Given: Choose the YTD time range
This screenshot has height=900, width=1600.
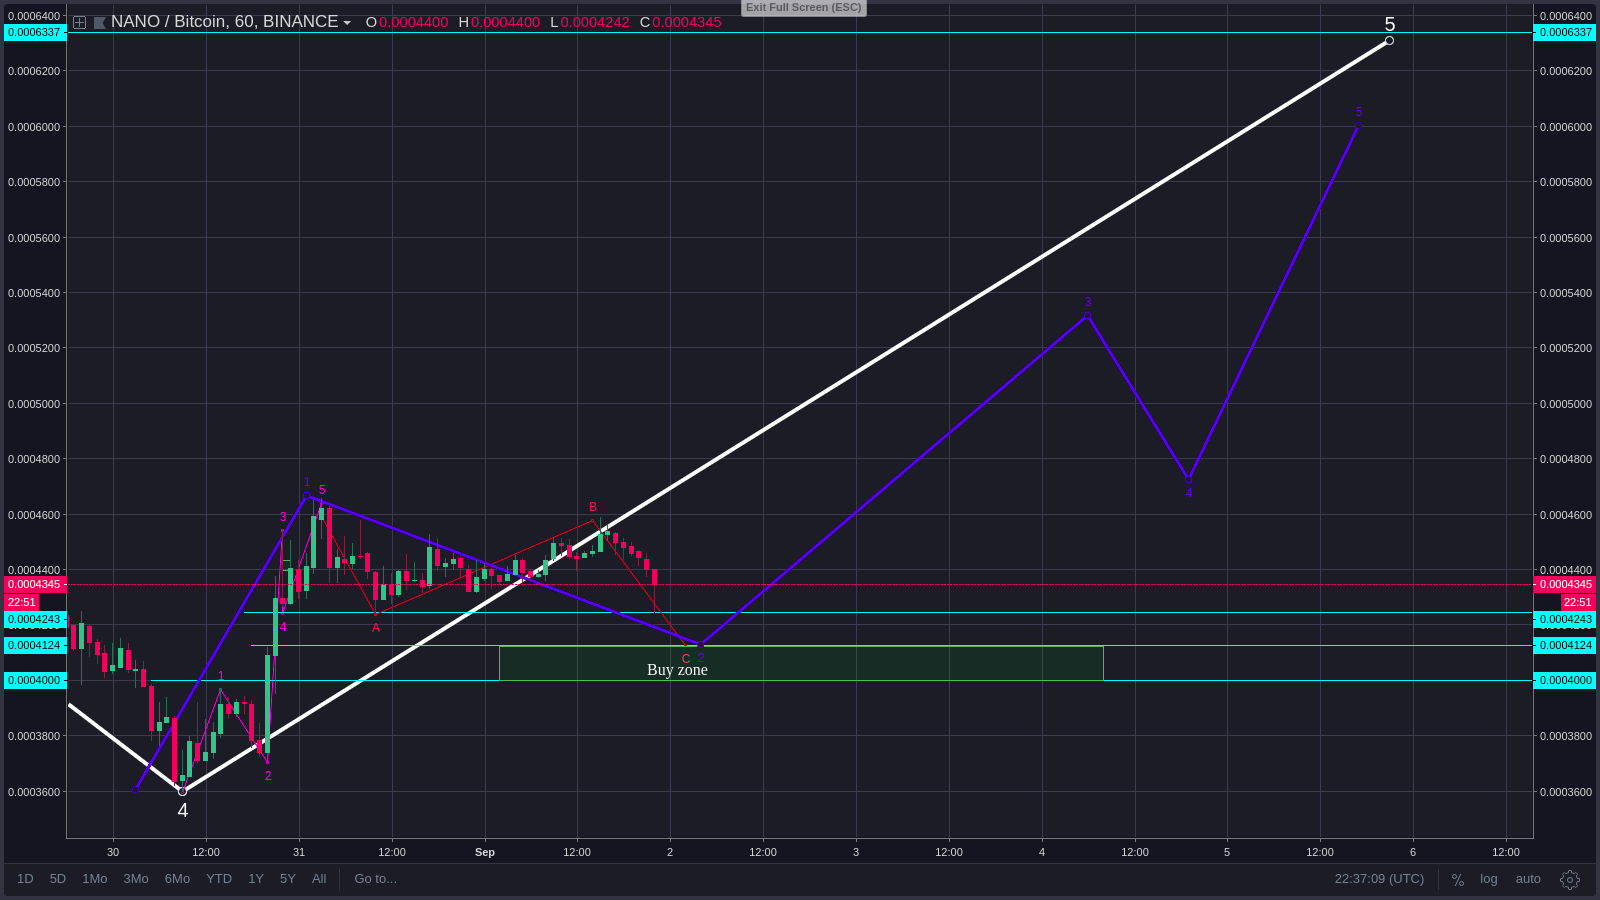Looking at the screenshot, I should (219, 879).
